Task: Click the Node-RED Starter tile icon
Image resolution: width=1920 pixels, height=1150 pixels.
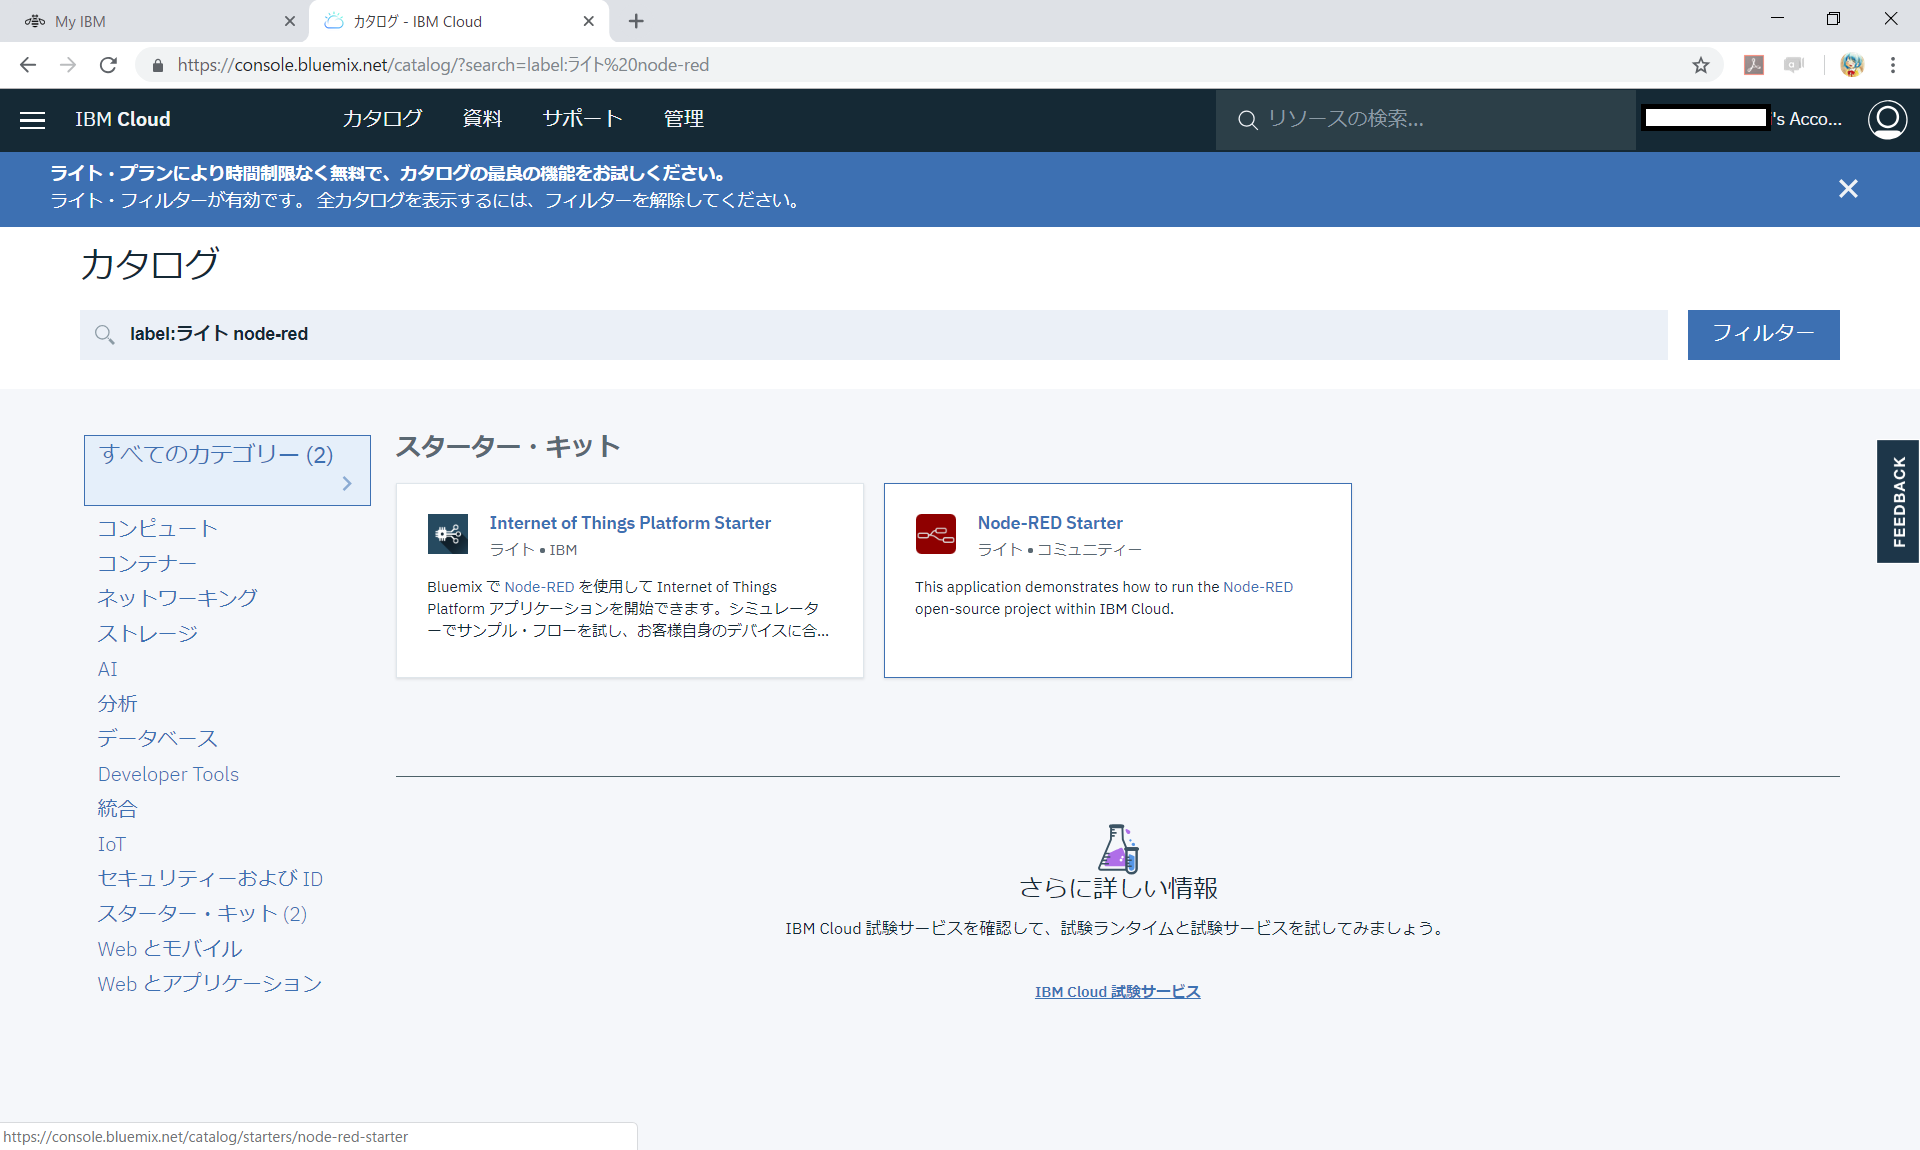Action: (936, 534)
